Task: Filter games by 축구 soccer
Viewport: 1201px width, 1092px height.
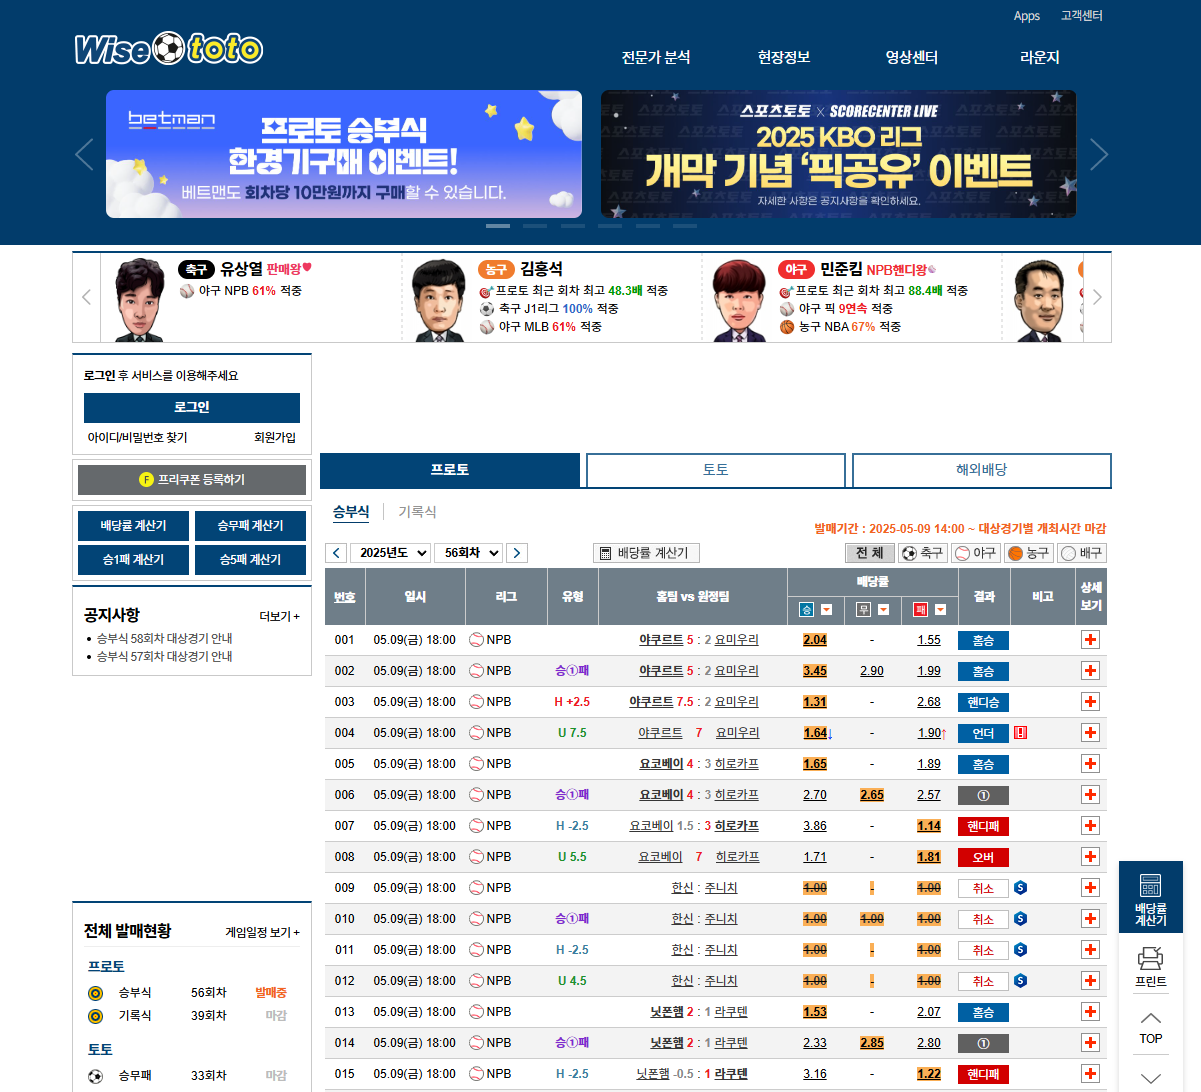Action: coord(922,553)
